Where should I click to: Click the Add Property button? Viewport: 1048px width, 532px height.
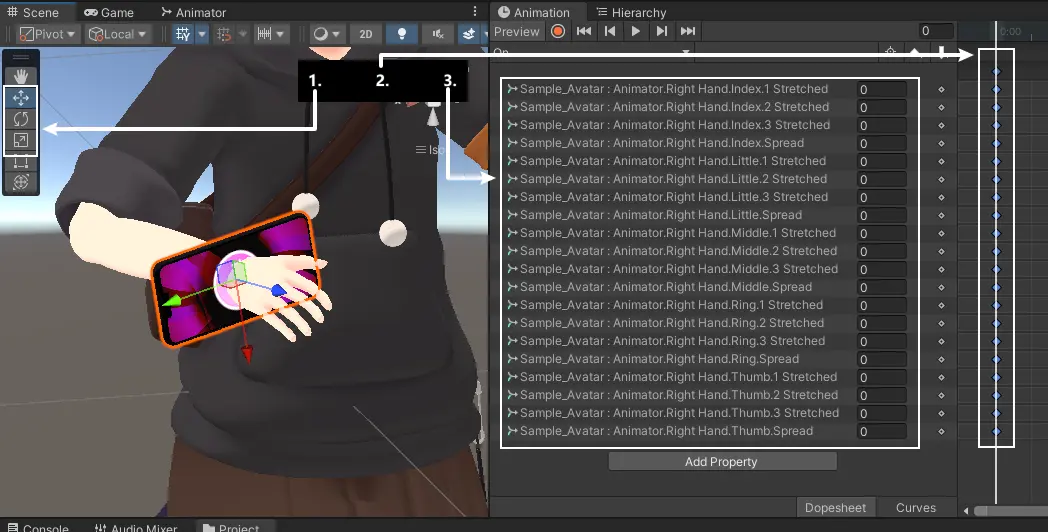722,462
